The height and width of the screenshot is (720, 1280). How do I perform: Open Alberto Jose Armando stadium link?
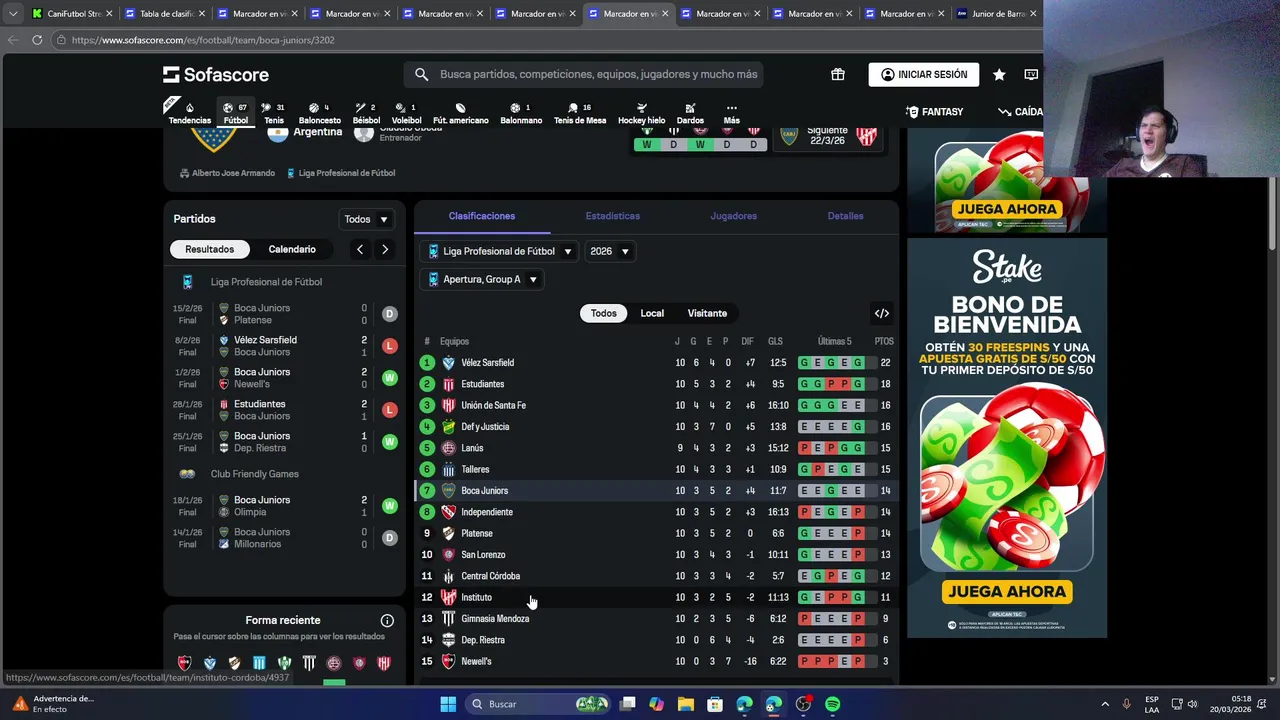click(x=227, y=173)
